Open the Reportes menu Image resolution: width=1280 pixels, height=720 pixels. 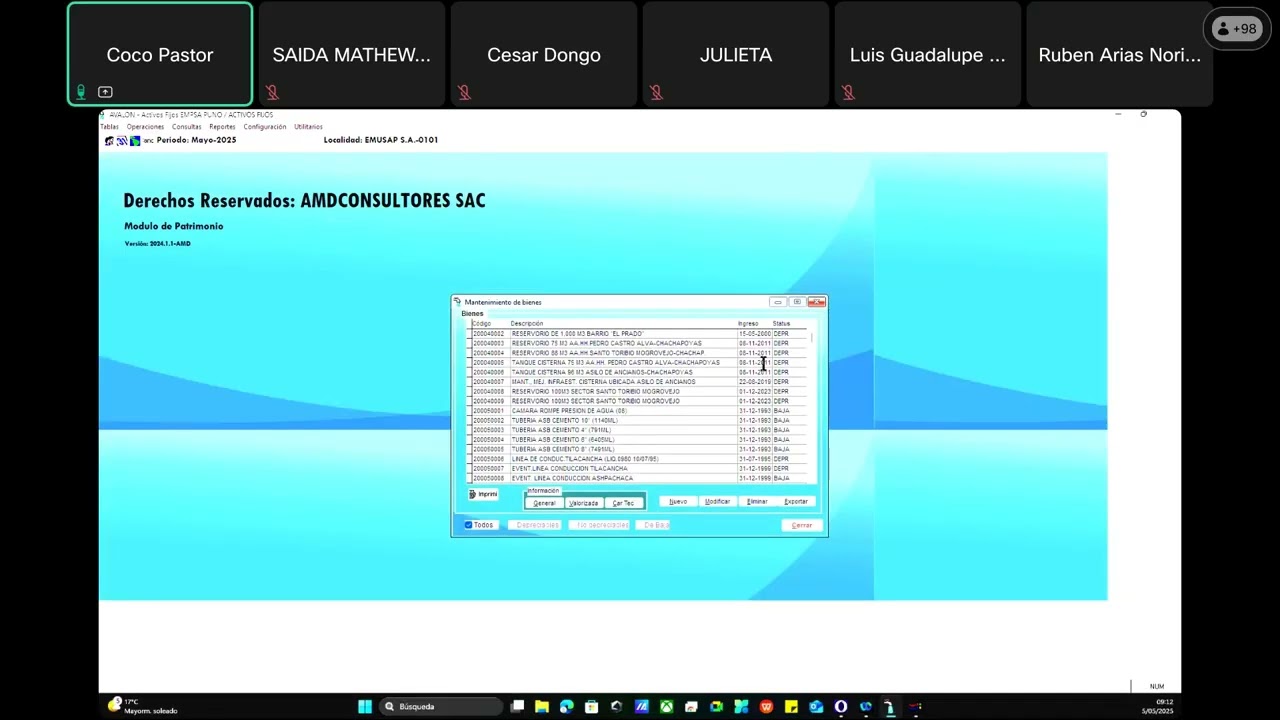222,127
